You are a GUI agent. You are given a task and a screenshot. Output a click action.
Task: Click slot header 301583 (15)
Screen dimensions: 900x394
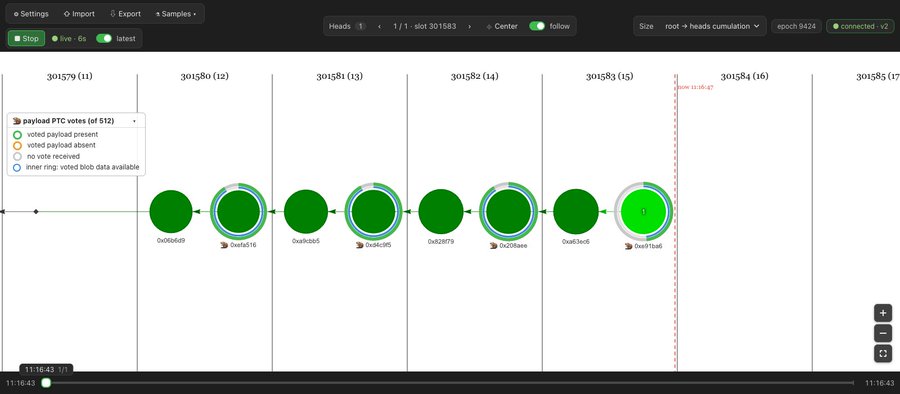coord(610,76)
